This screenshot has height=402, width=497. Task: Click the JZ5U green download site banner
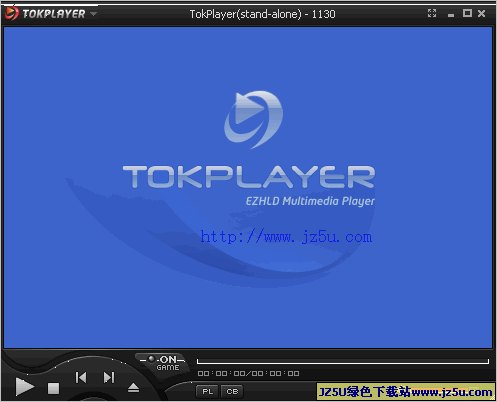pyautogui.click(x=405, y=392)
